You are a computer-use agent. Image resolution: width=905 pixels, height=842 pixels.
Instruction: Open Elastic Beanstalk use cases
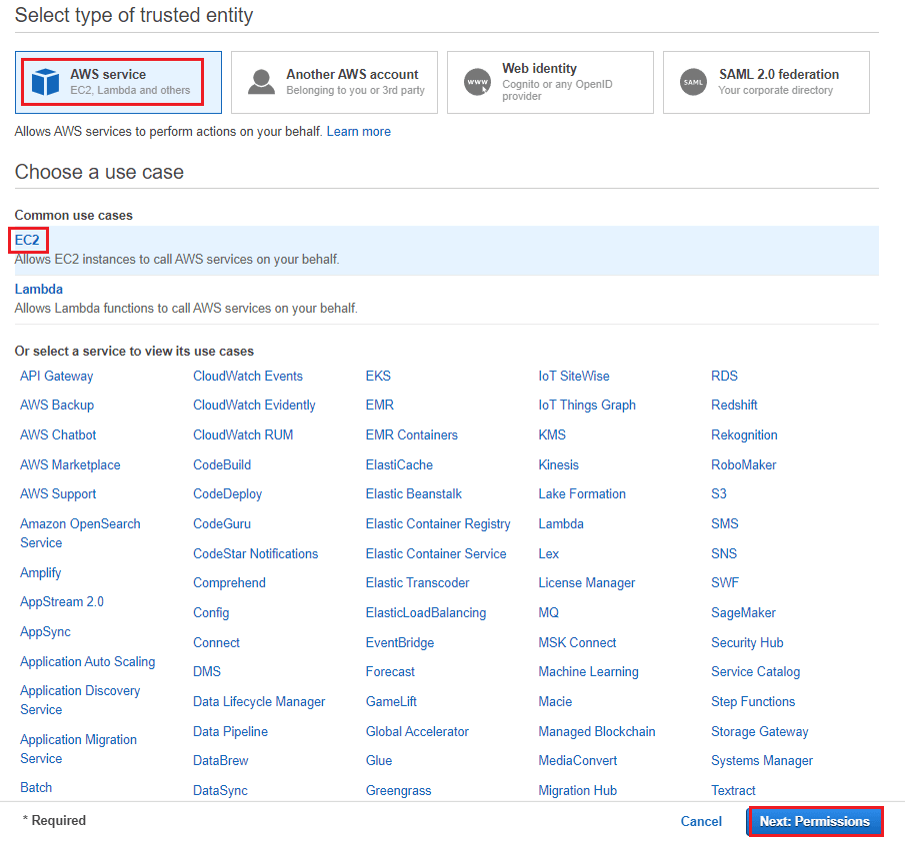(x=413, y=494)
